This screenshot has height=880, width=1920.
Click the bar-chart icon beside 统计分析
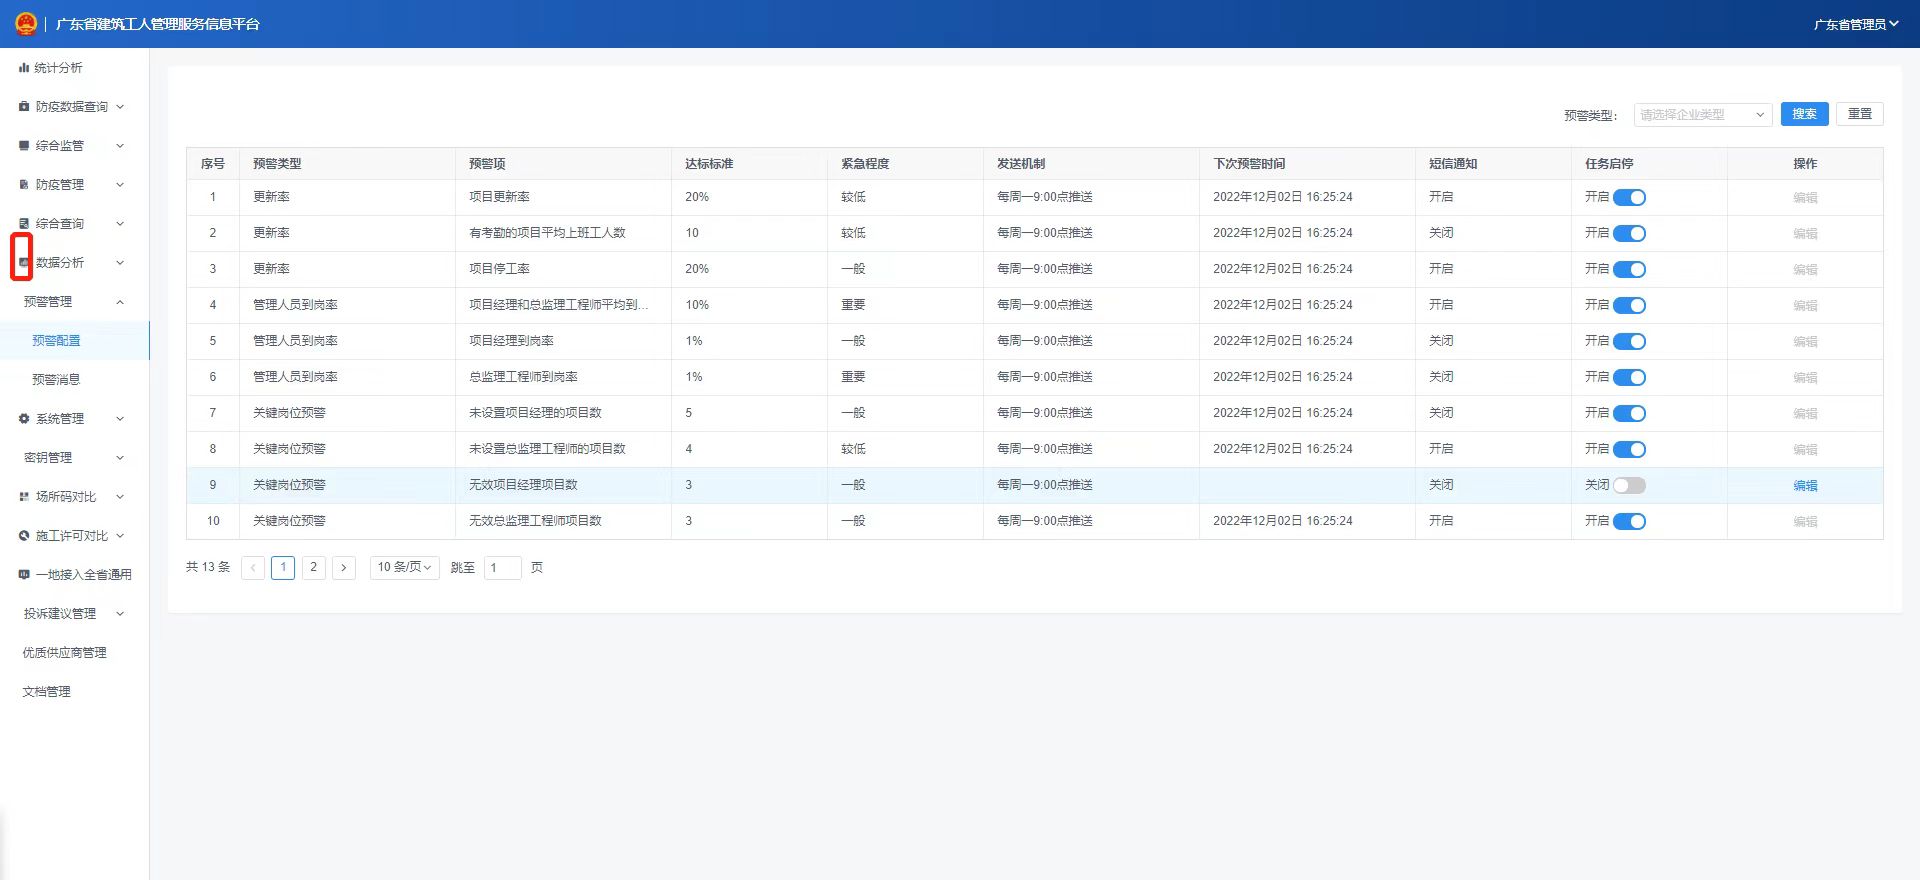pos(24,68)
